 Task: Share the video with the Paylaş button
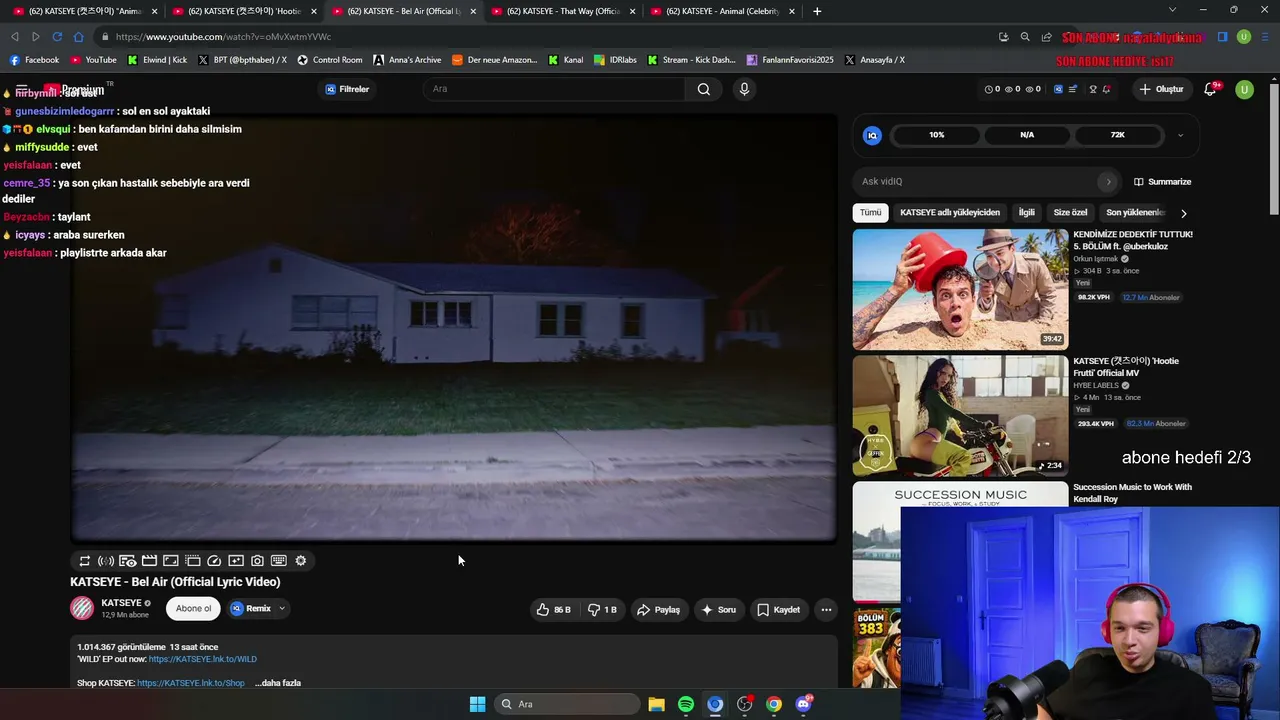(659, 609)
